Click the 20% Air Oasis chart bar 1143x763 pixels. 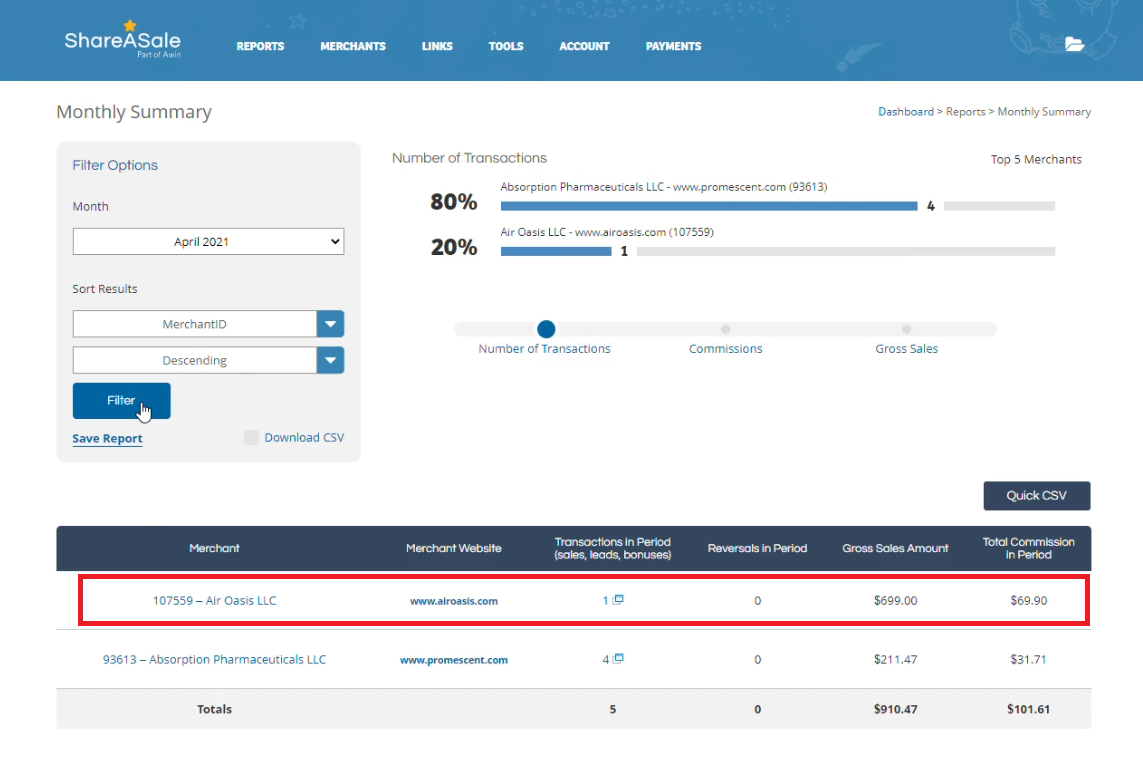tap(556, 251)
